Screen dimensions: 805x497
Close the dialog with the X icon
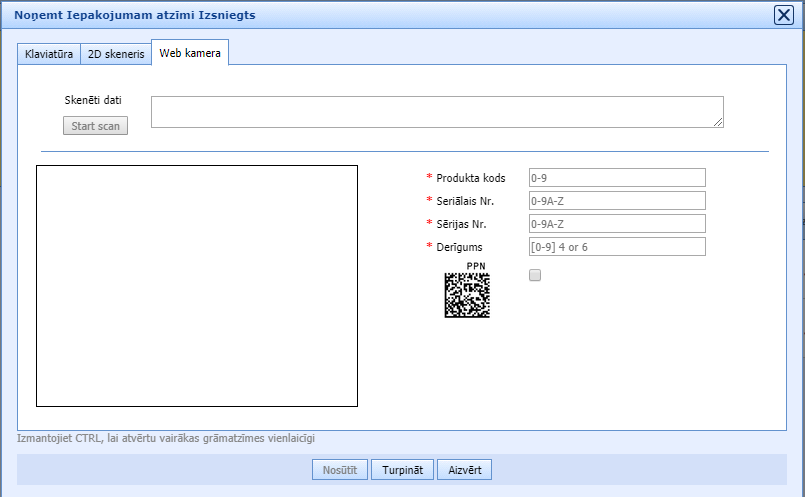point(784,15)
